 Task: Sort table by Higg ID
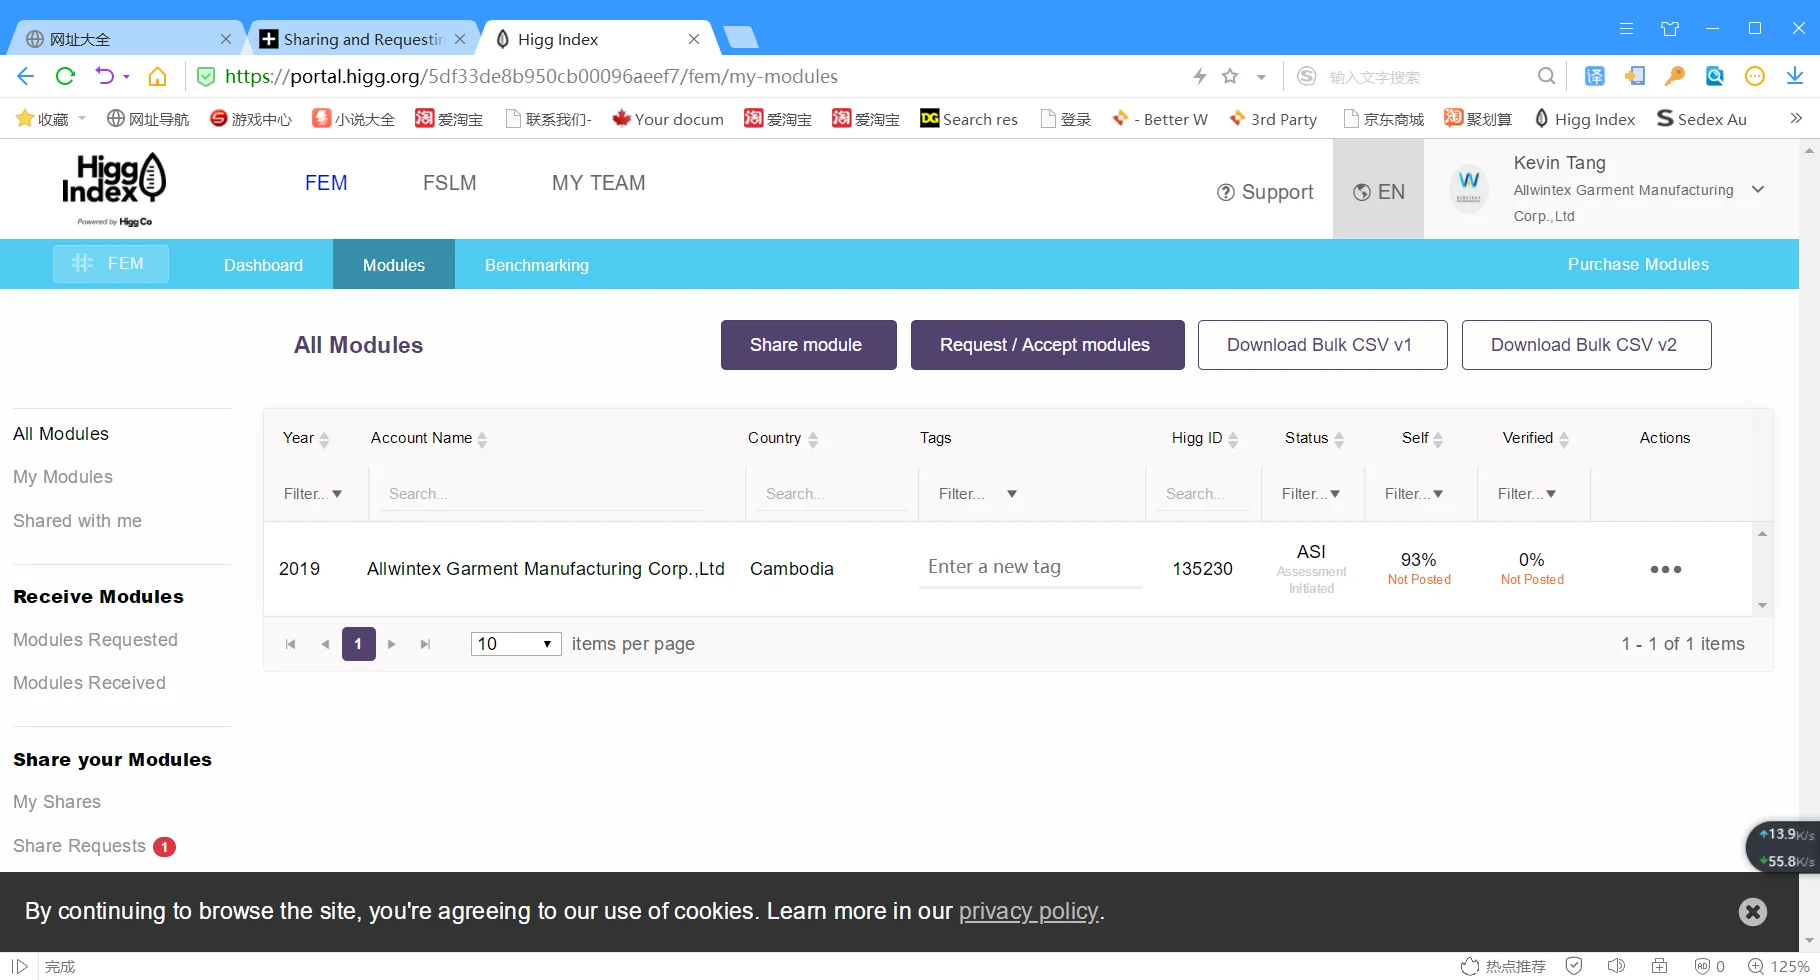[1205, 438]
